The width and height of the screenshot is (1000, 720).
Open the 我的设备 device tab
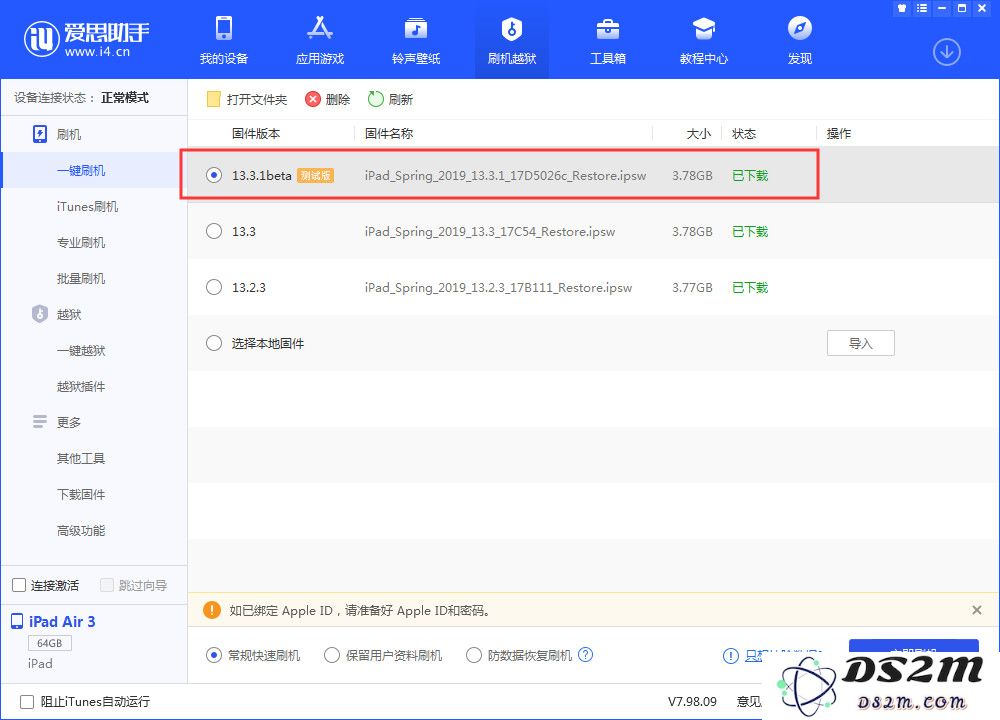click(224, 41)
